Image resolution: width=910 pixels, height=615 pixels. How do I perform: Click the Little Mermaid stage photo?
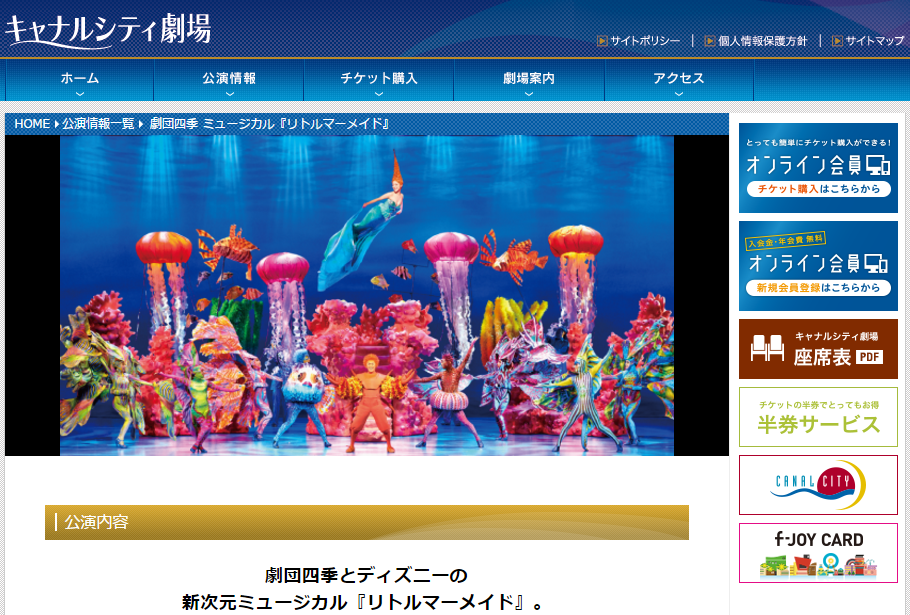click(367, 295)
